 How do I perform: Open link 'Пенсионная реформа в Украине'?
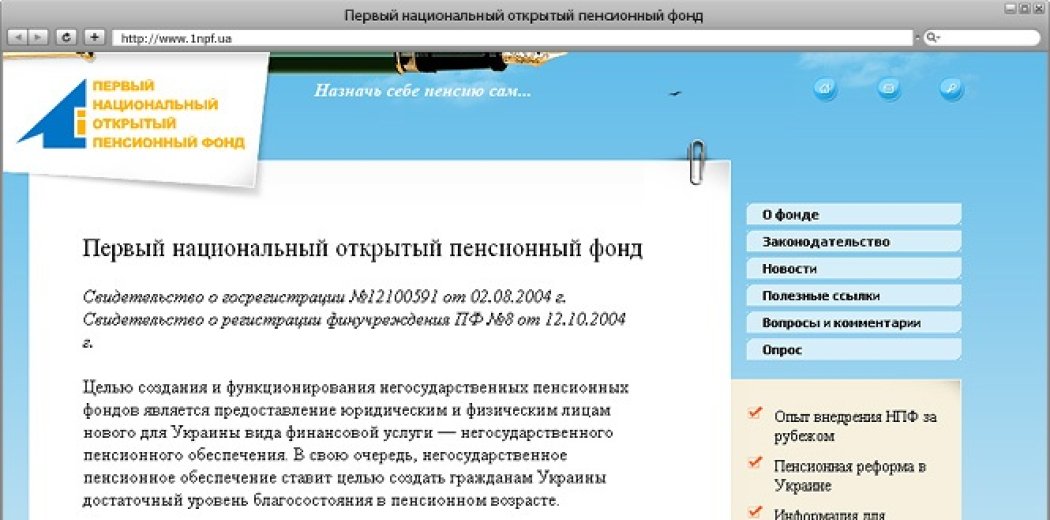850,476
